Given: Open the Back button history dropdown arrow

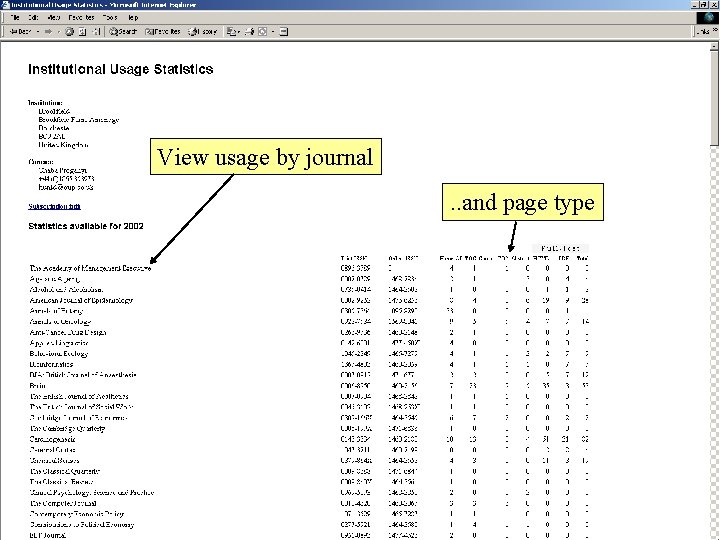Looking at the screenshot, I should point(38,32).
